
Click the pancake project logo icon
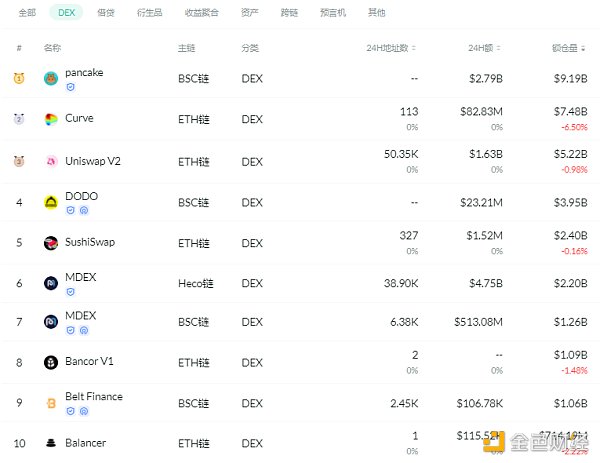(x=51, y=78)
